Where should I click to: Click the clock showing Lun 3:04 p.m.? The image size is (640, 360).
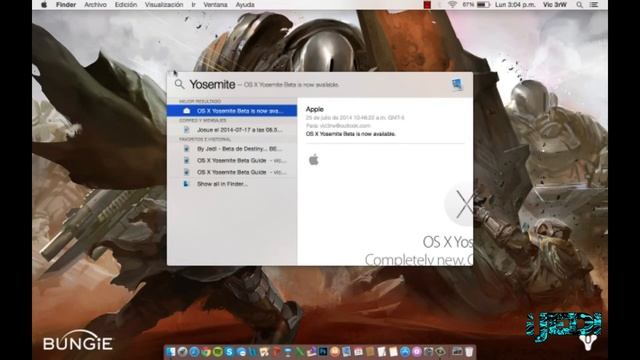515,5
